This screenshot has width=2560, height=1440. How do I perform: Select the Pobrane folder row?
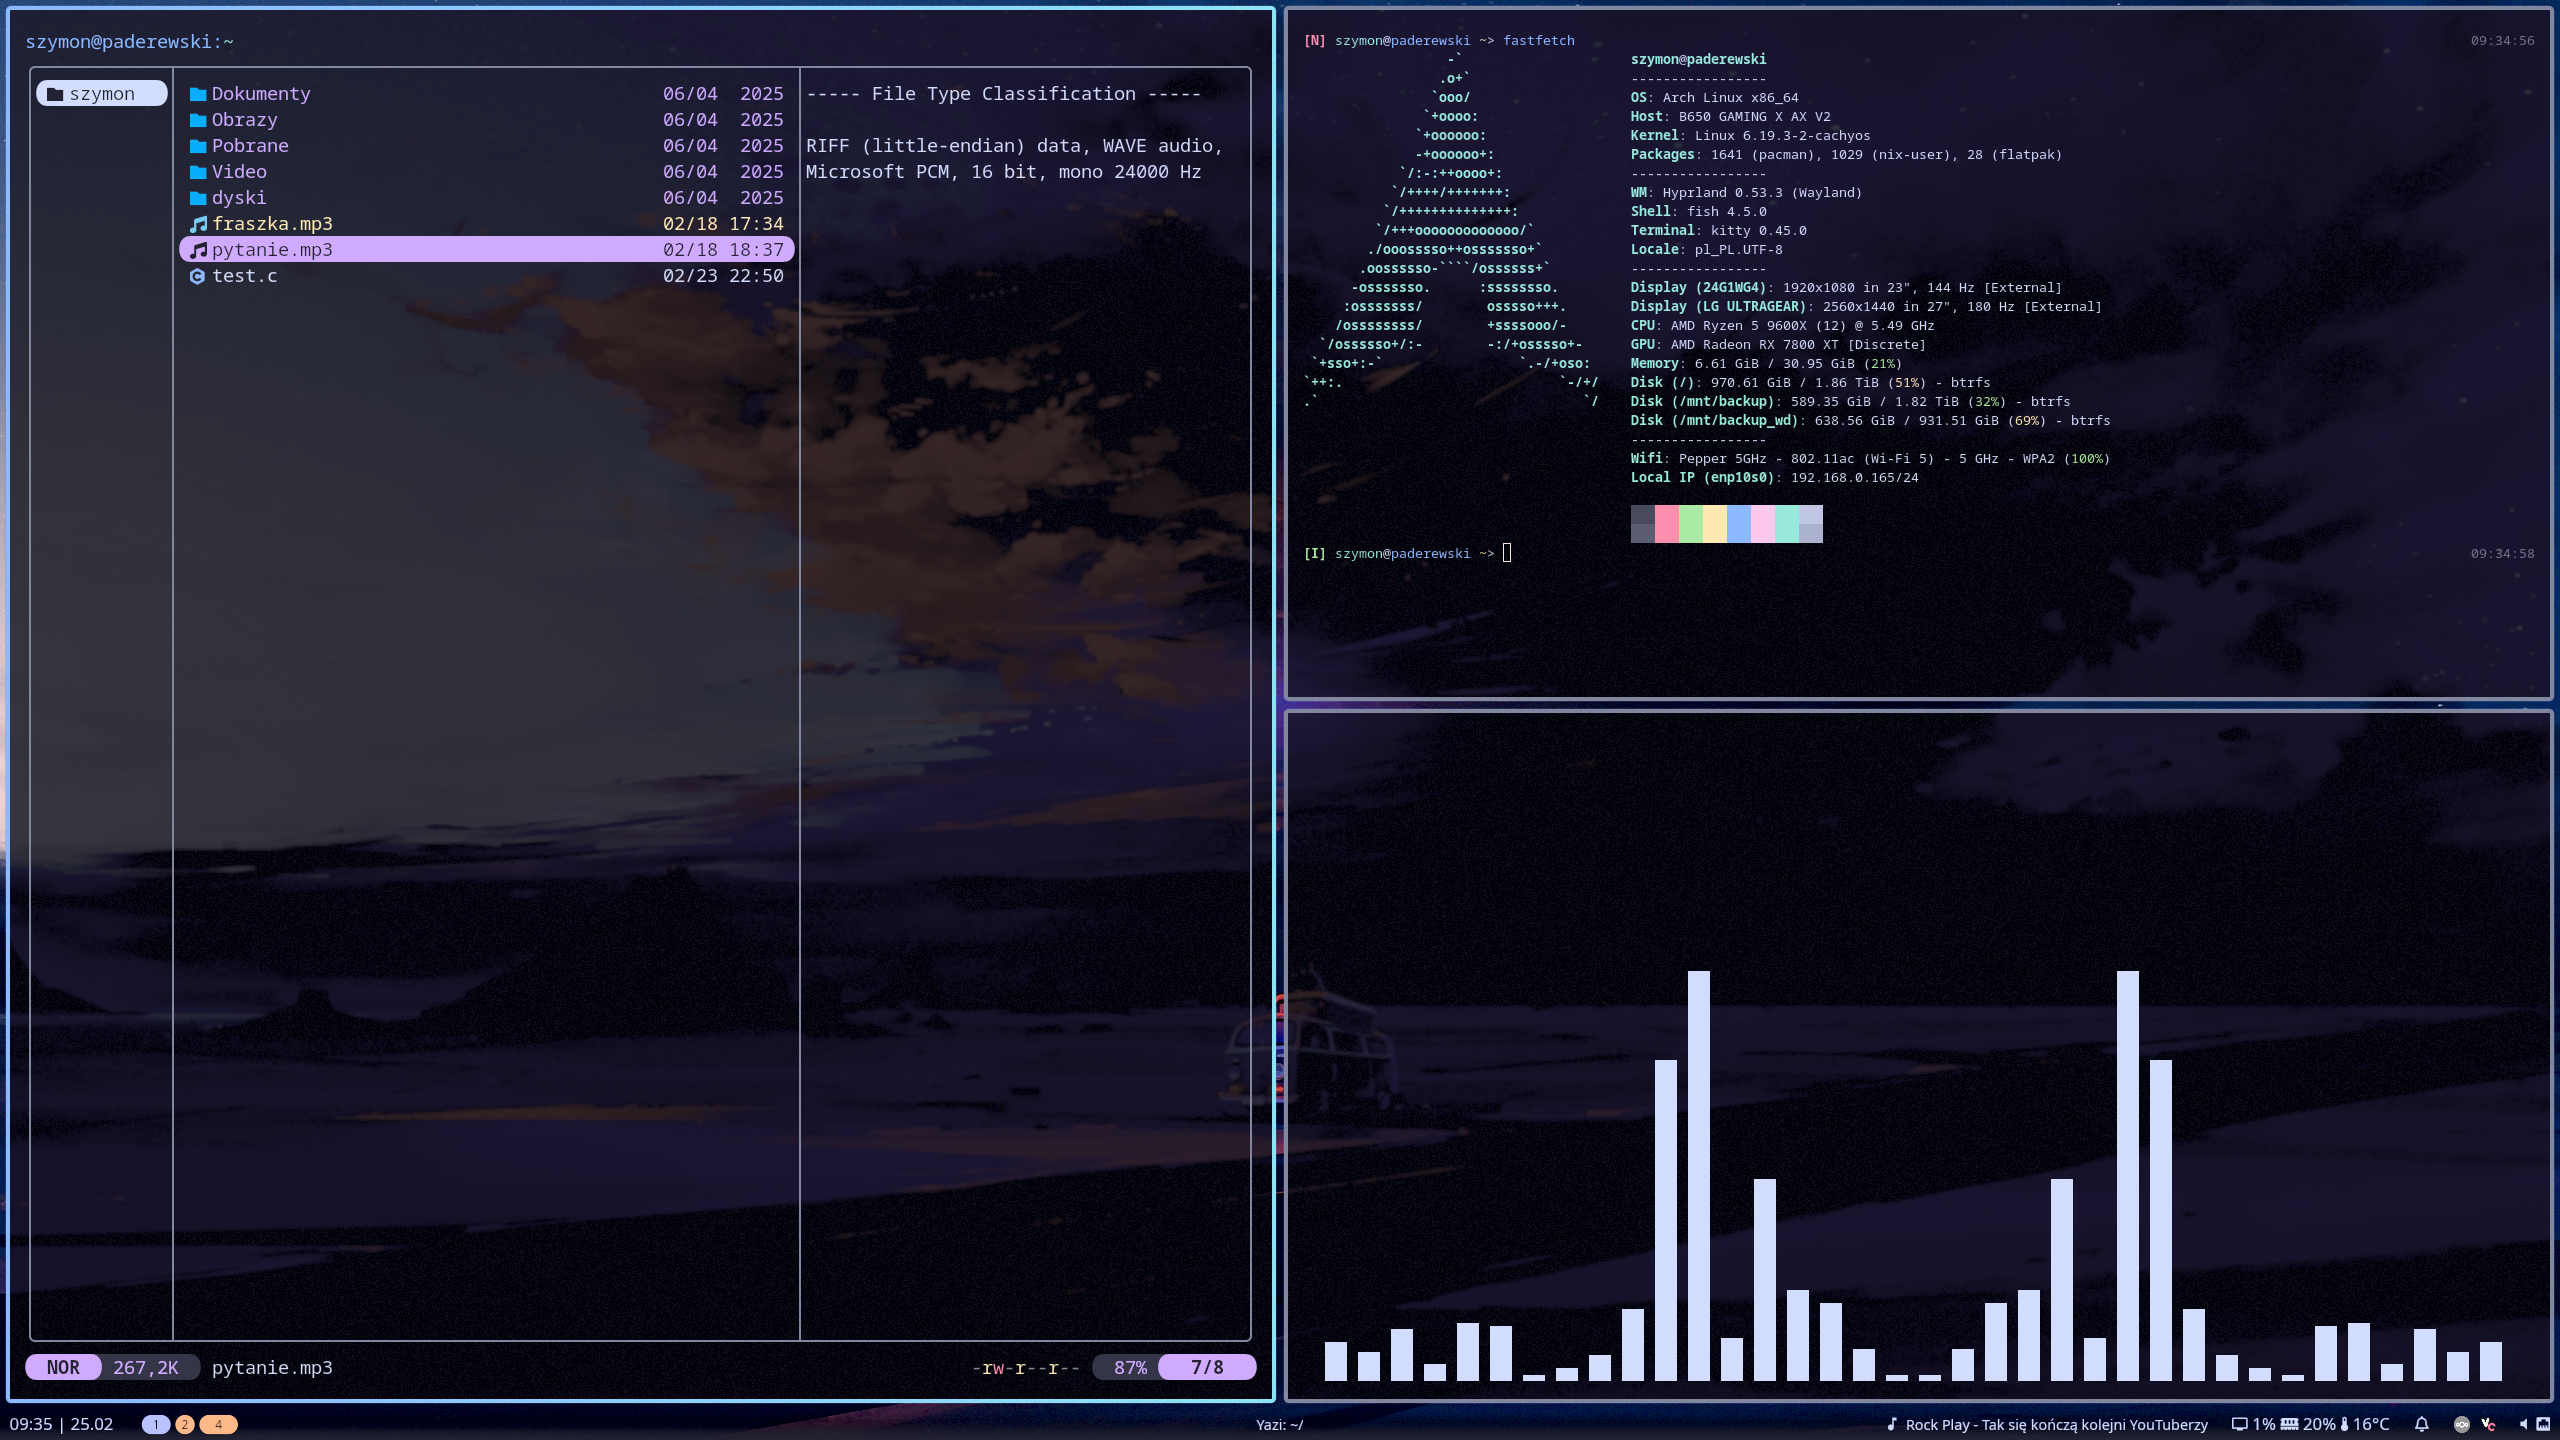(487, 146)
